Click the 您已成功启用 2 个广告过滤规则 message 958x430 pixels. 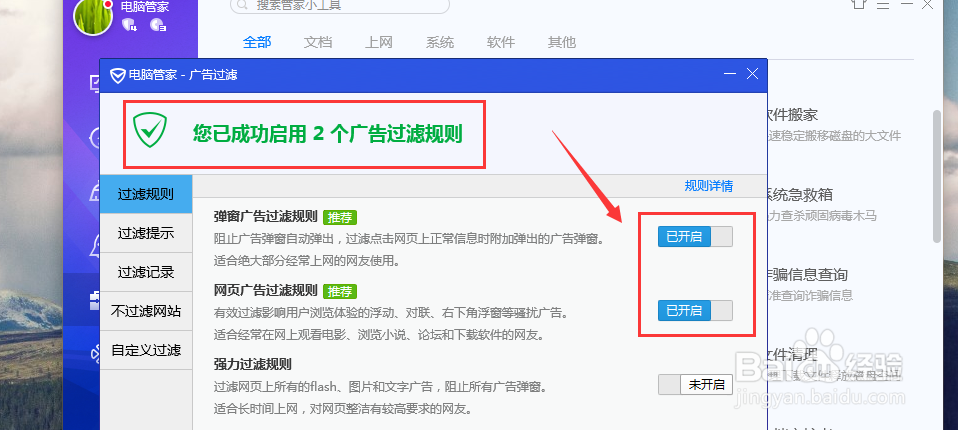point(327,134)
